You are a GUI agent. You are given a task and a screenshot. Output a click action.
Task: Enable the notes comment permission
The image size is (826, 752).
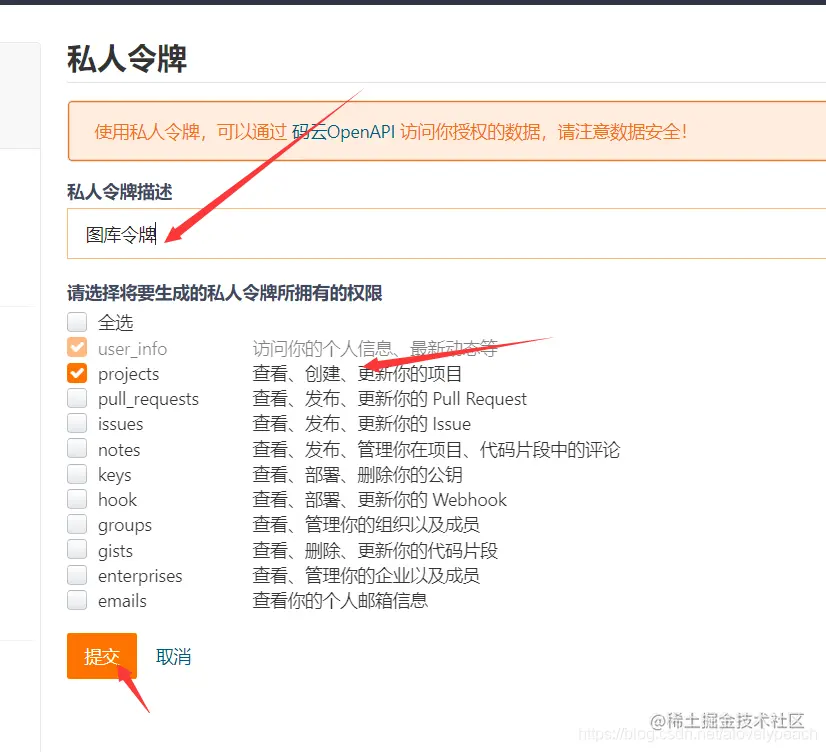[x=77, y=448]
